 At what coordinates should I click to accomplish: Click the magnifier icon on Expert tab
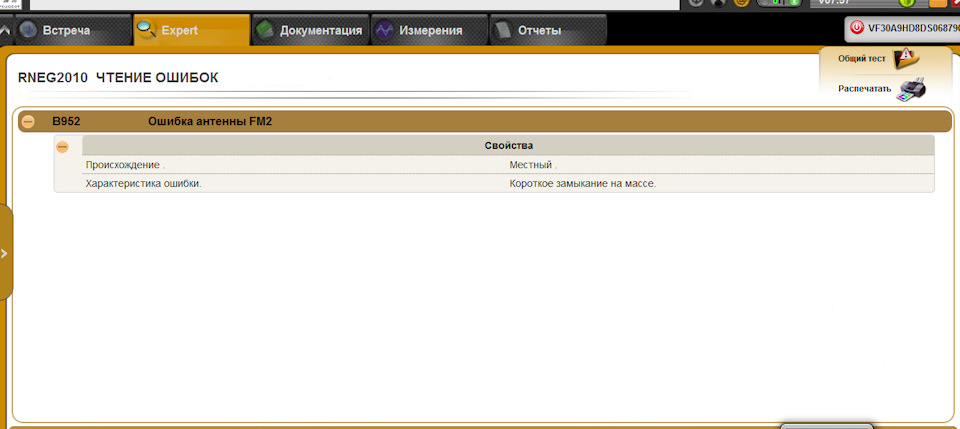pos(147,29)
